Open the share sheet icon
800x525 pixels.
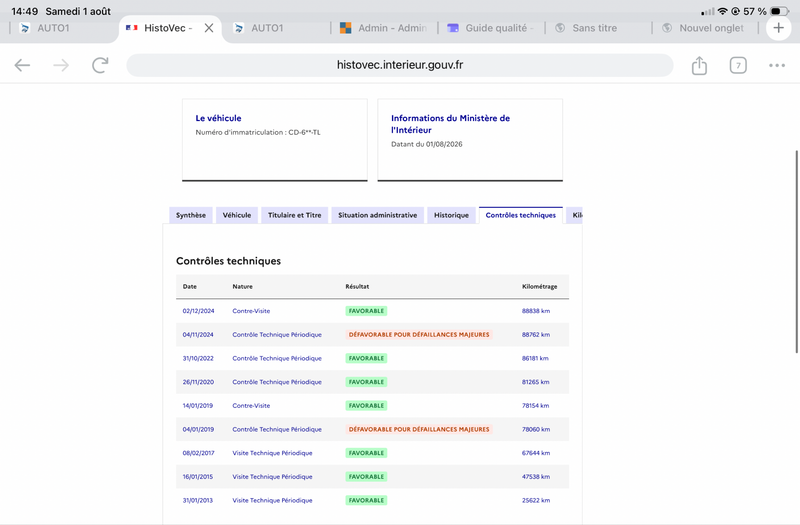(x=699, y=65)
